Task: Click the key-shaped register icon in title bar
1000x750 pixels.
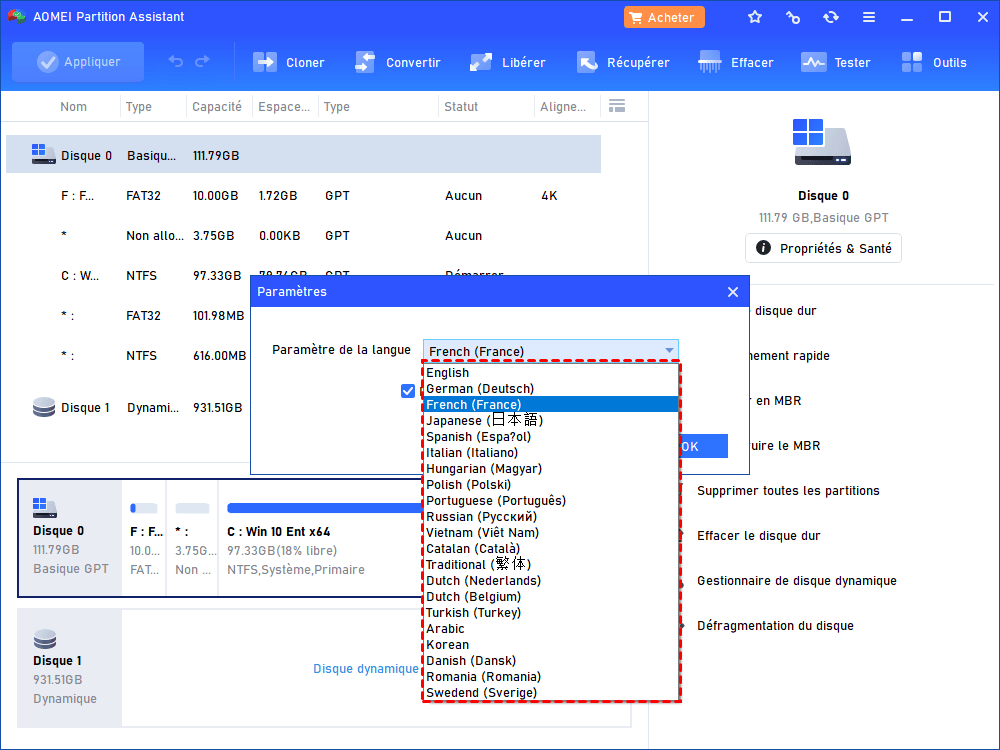Action: pyautogui.click(x=793, y=17)
